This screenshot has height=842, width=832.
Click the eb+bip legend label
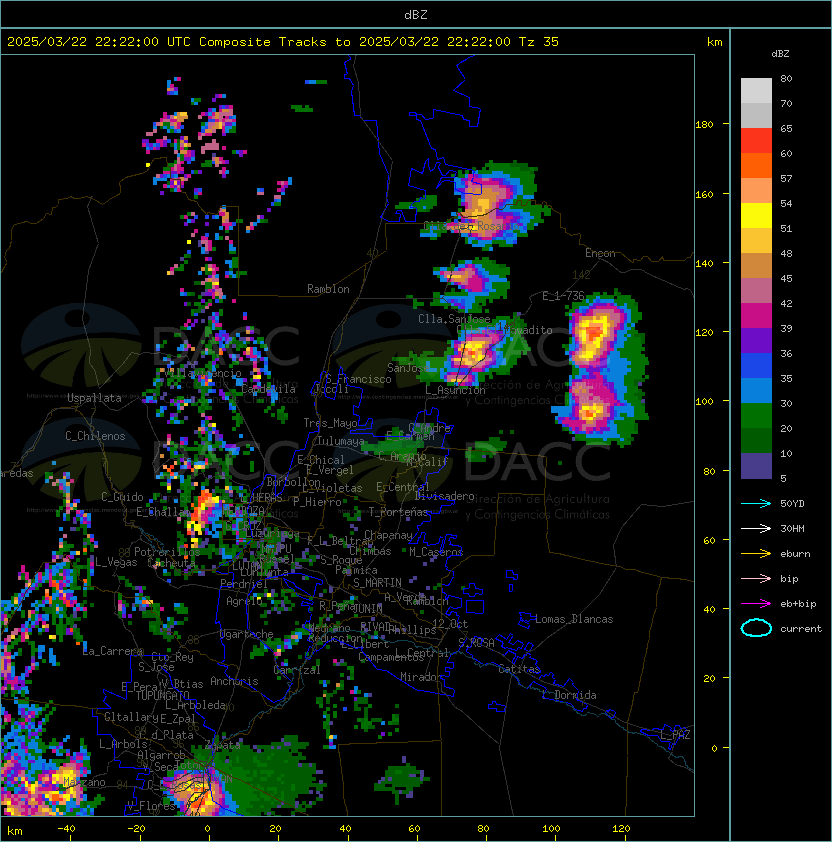coord(798,604)
